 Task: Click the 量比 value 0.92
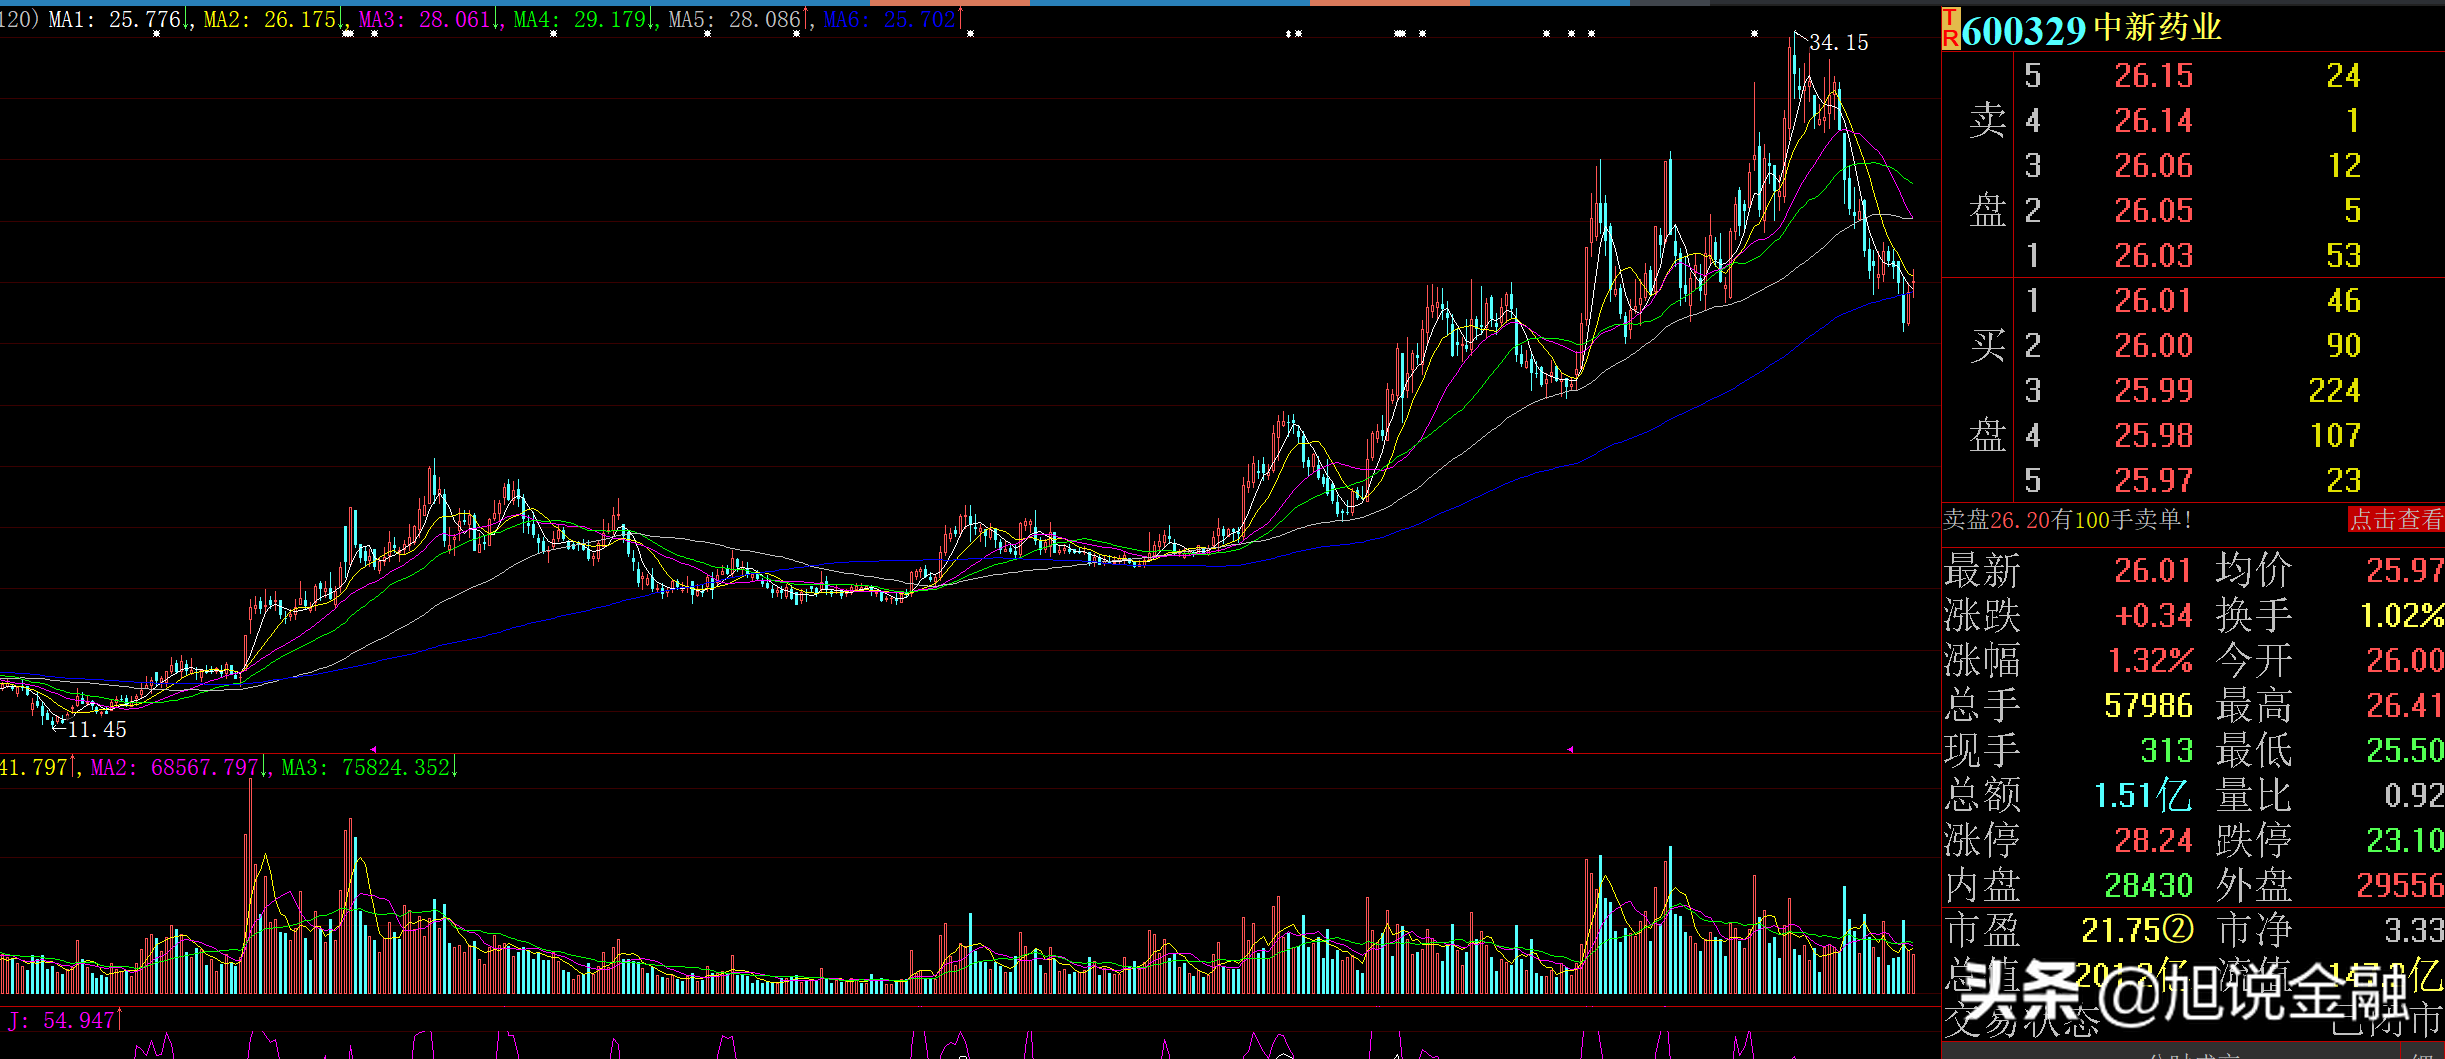[x=2414, y=796]
